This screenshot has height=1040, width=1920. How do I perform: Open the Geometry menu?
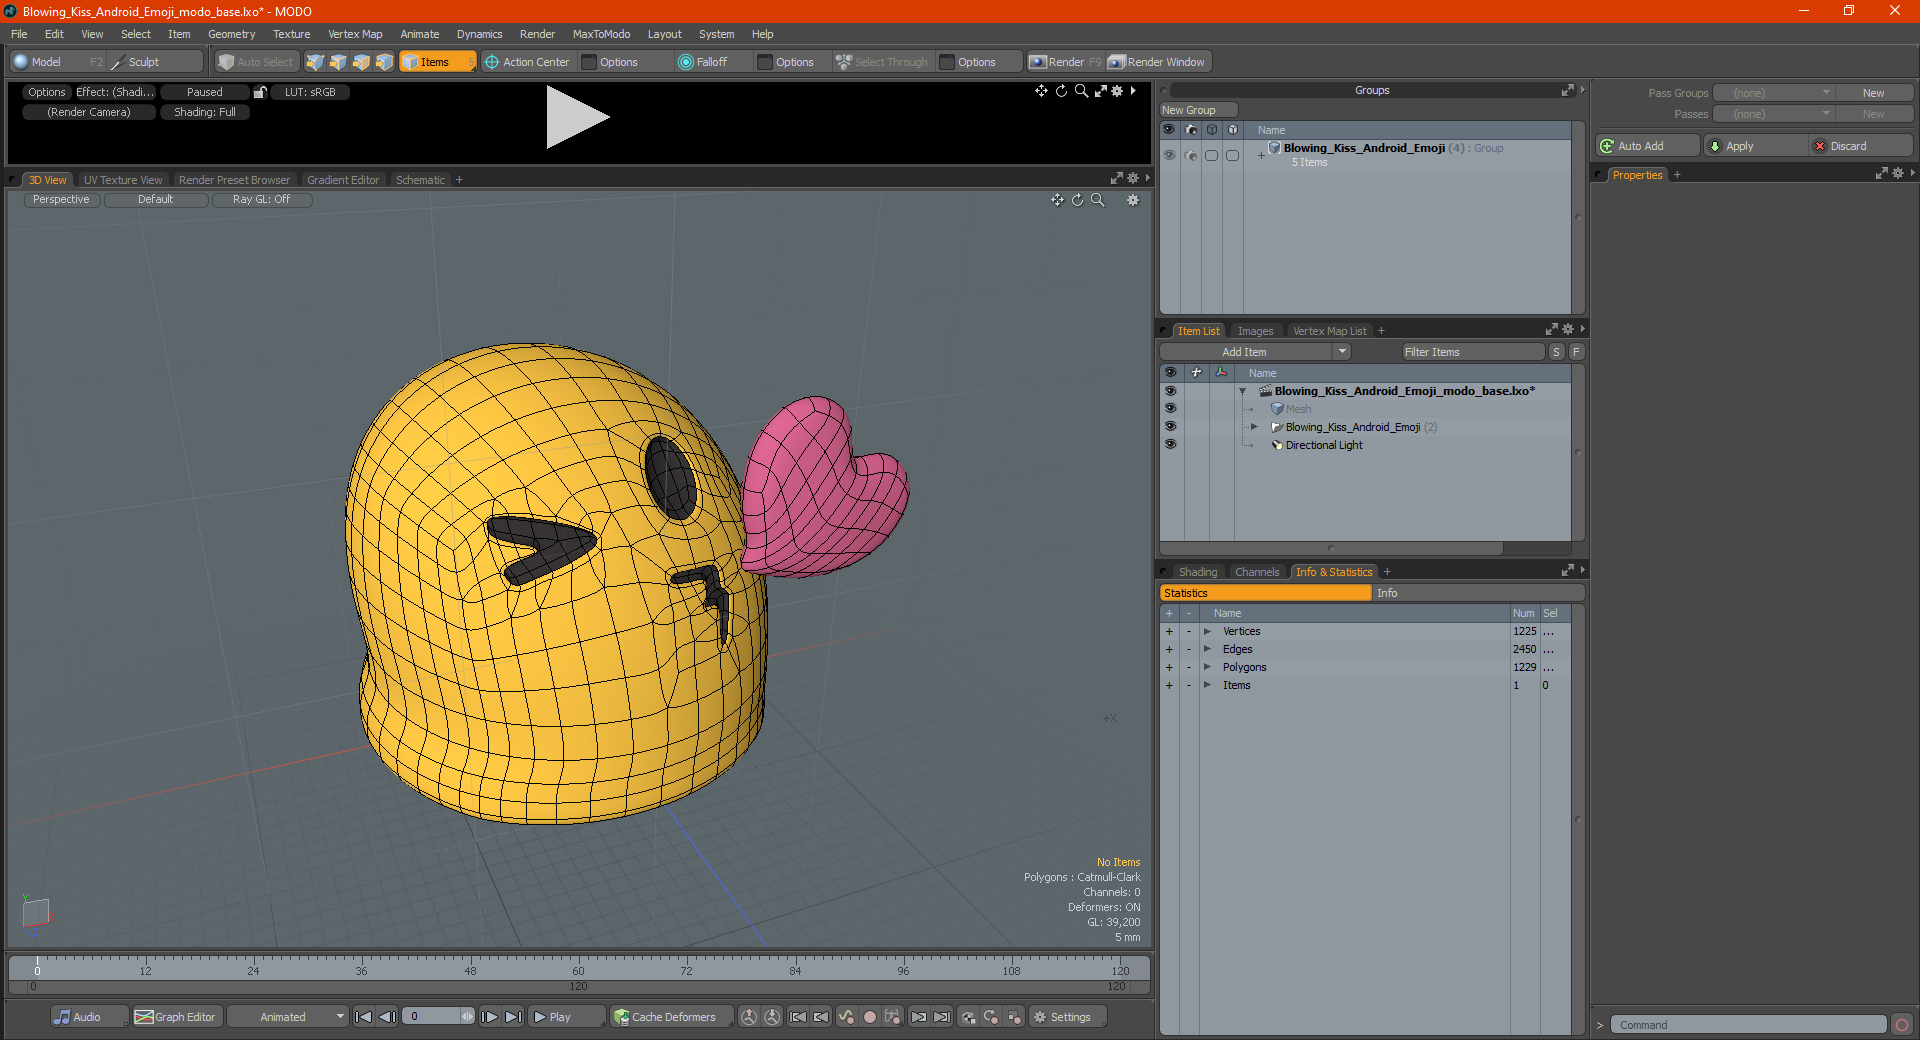pyautogui.click(x=231, y=34)
